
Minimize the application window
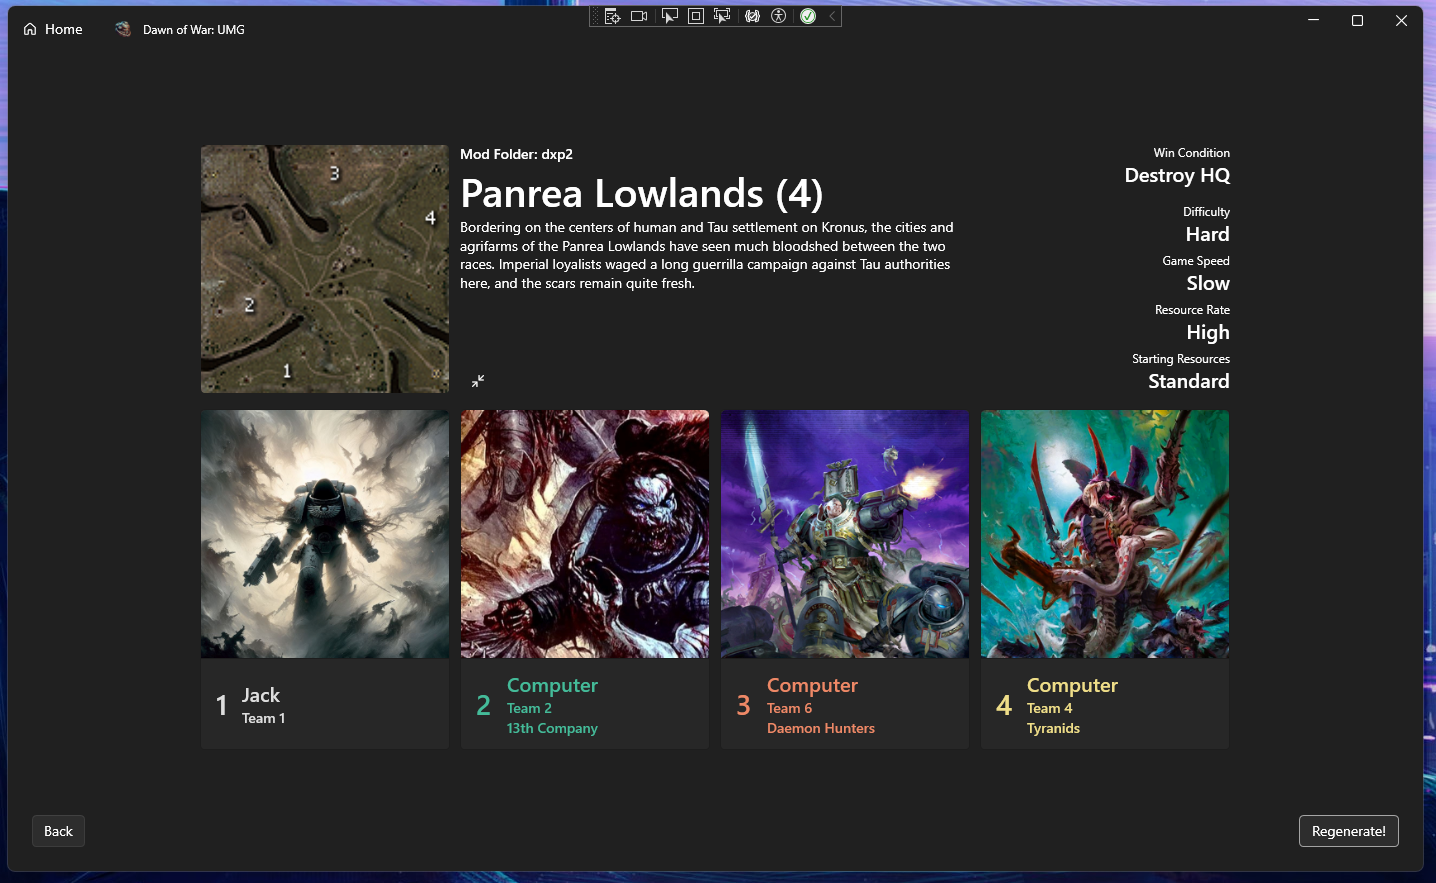click(1314, 20)
